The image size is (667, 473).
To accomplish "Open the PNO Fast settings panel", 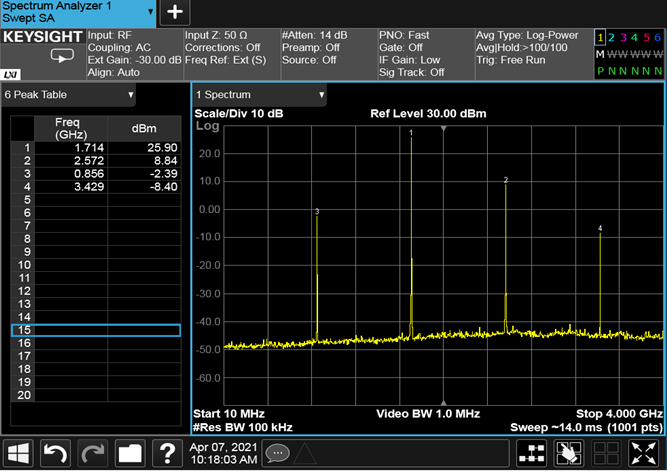I will pyautogui.click(x=426, y=54).
